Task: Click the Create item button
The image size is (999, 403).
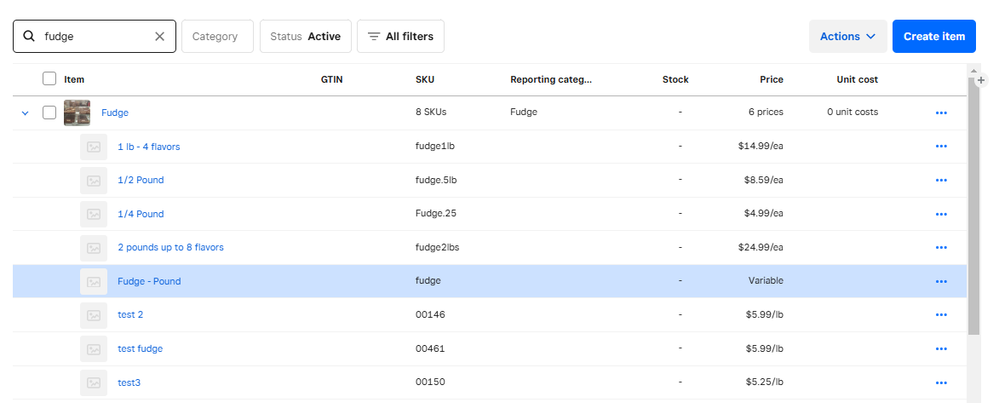Action: tap(933, 36)
